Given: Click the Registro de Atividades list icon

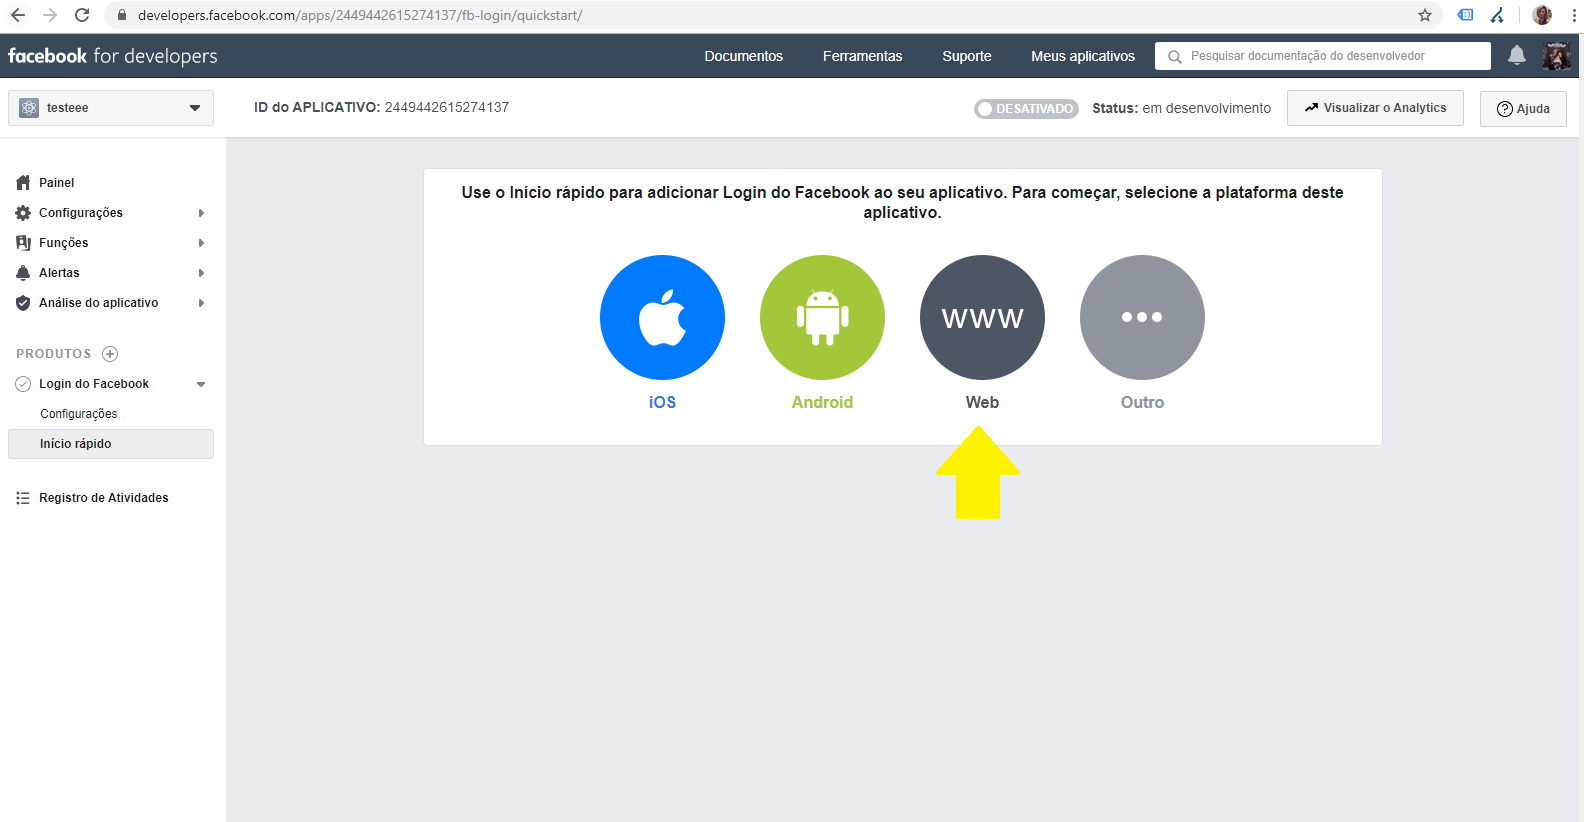Looking at the screenshot, I should point(23,498).
